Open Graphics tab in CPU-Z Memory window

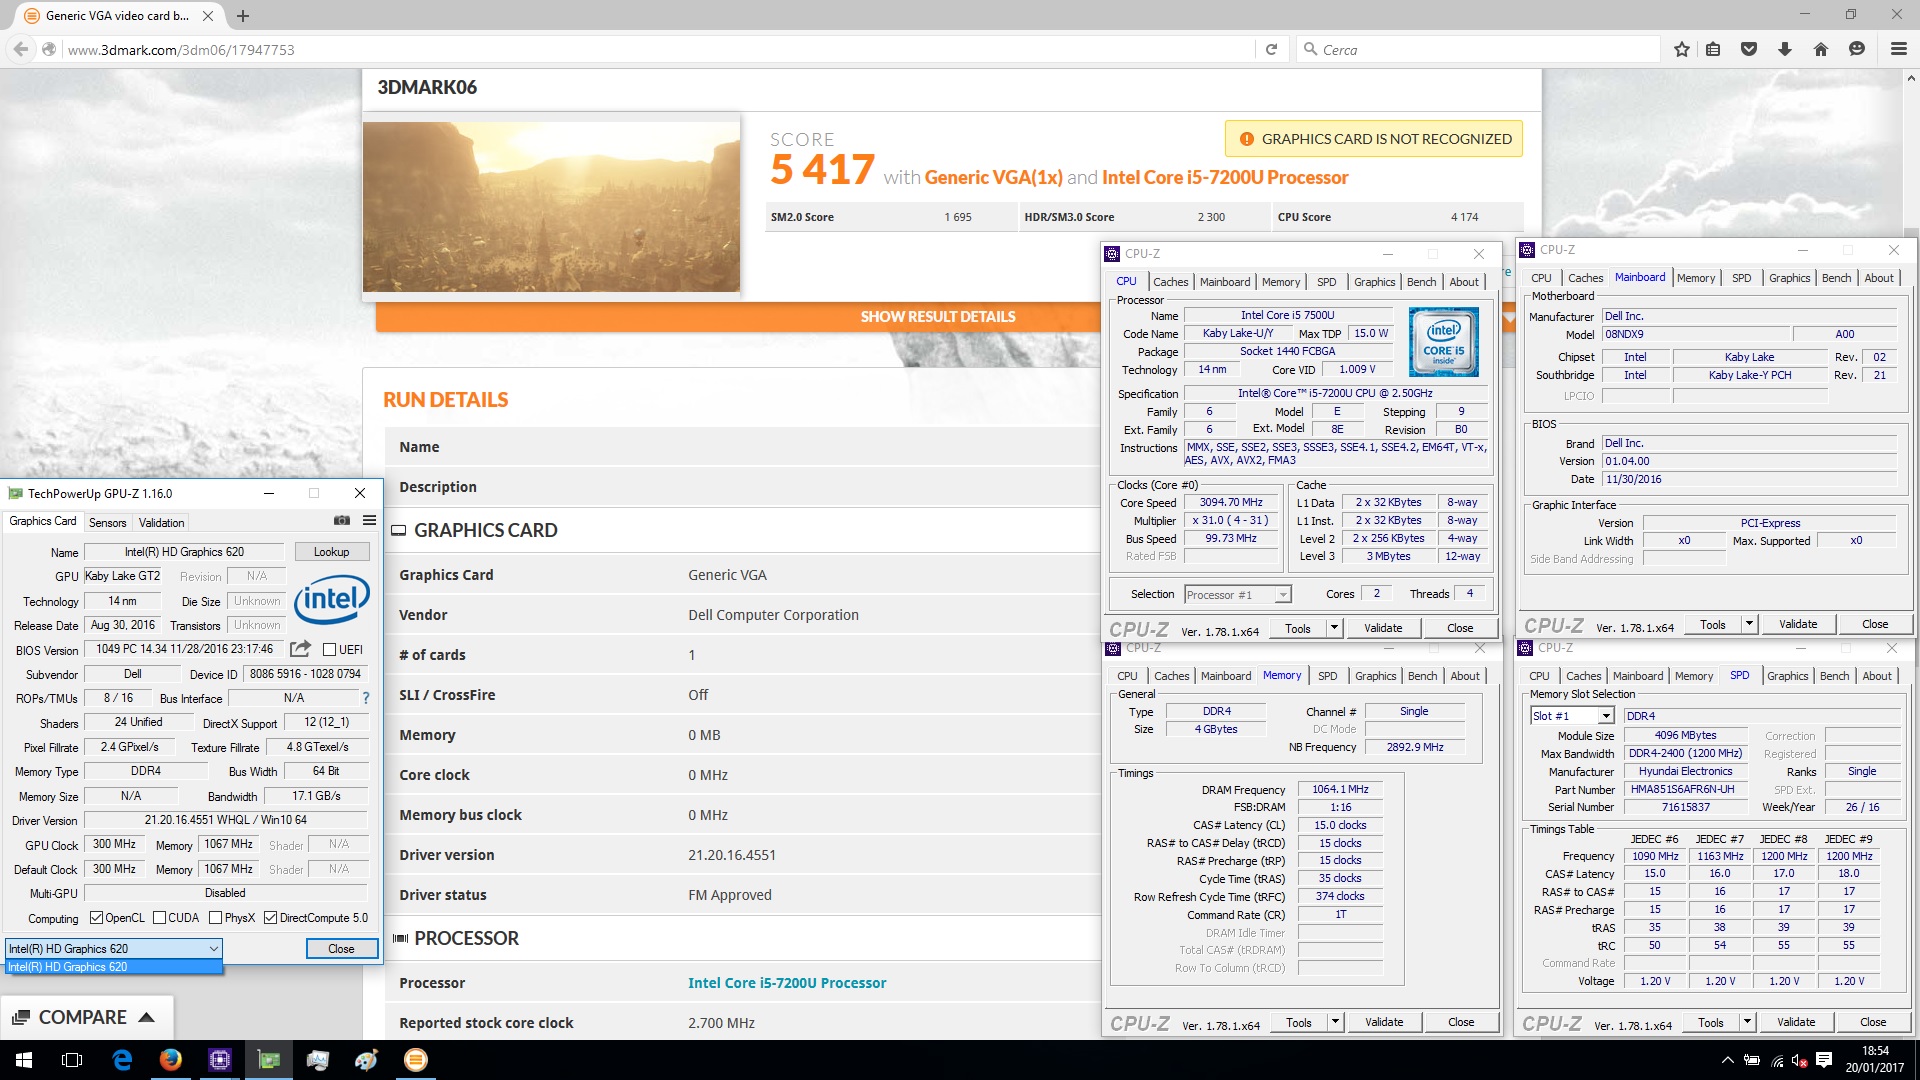pyautogui.click(x=1375, y=676)
